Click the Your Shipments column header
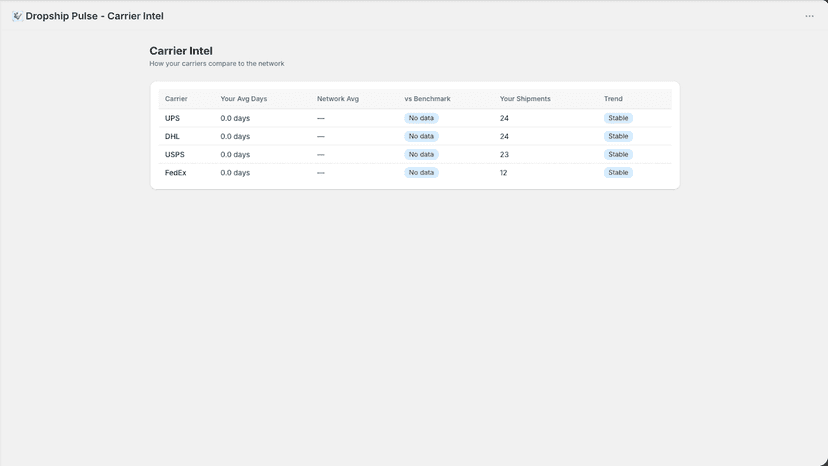The width and height of the screenshot is (828, 466). [525, 99]
